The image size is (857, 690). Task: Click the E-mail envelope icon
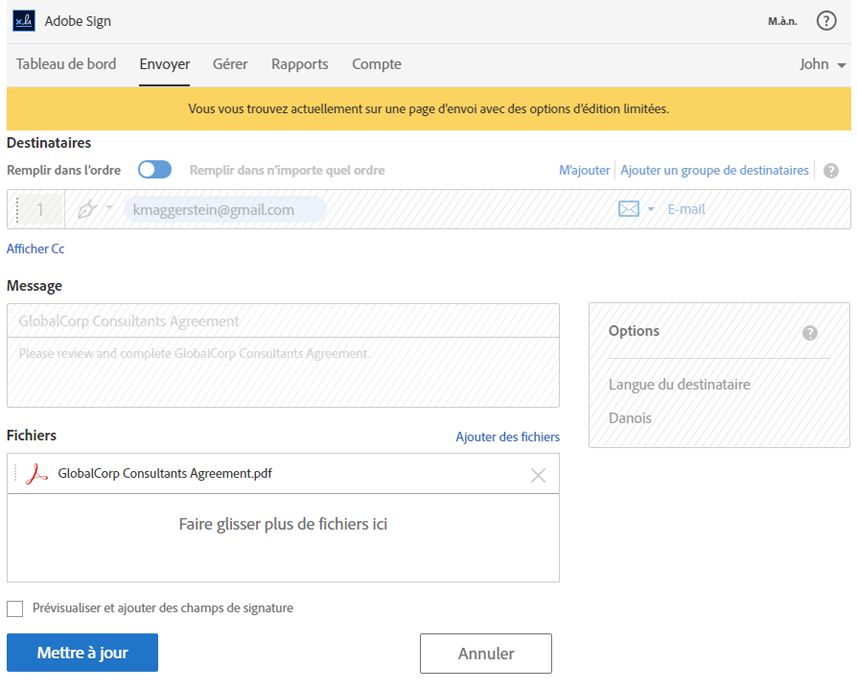click(x=629, y=209)
